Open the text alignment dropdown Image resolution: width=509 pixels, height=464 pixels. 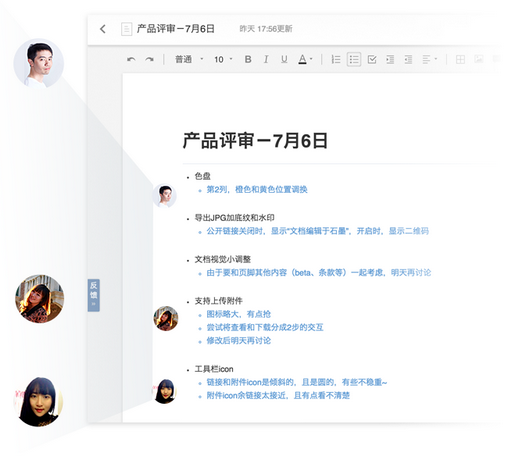pos(430,59)
